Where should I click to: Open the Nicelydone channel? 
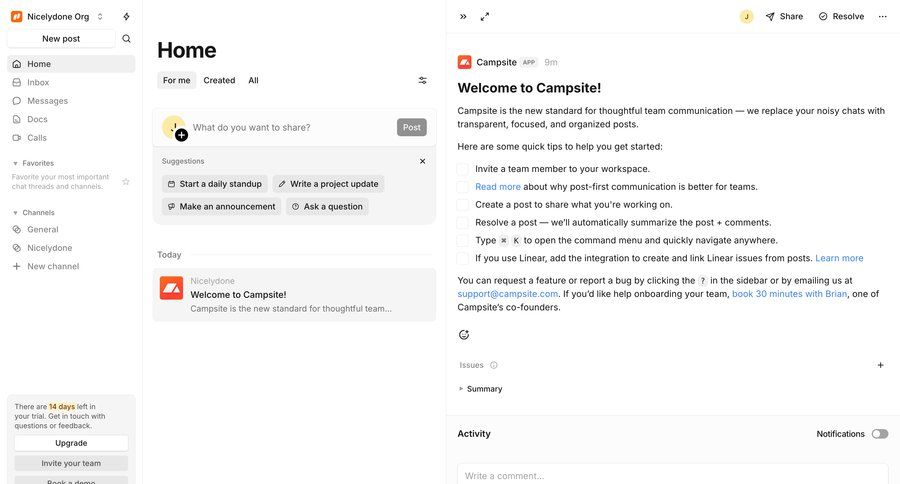pyautogui.click(x=71, y=247)
